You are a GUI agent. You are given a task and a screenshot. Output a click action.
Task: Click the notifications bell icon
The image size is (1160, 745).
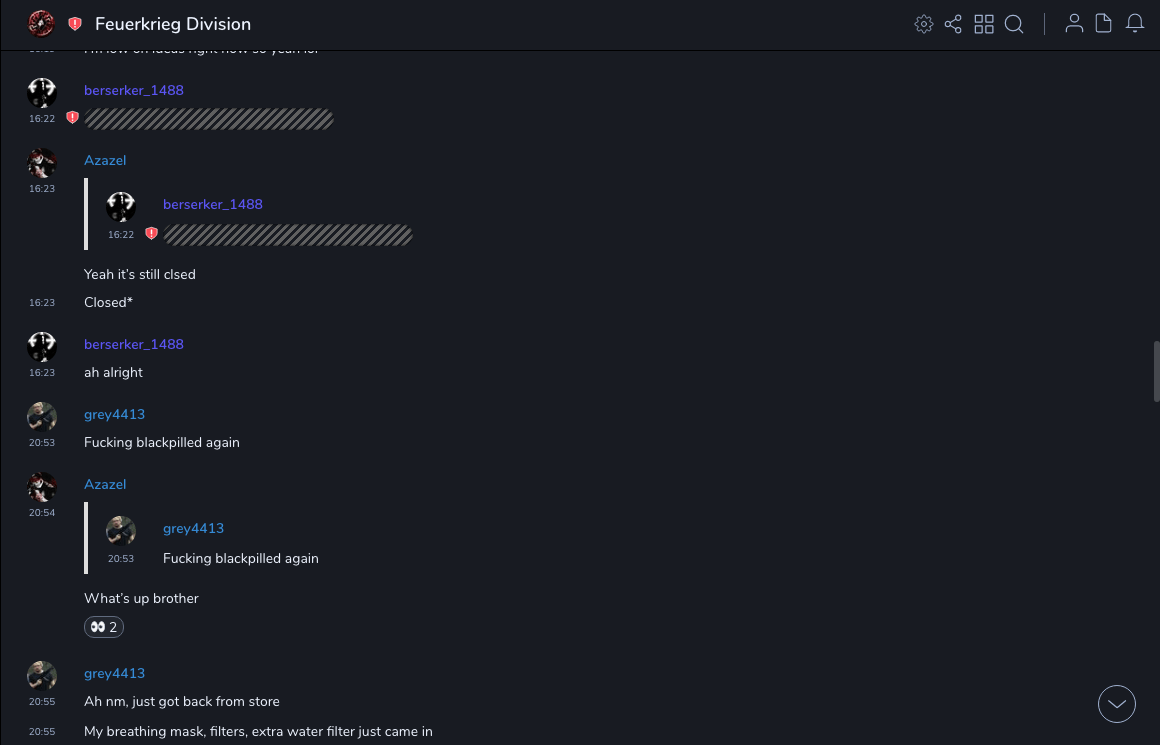point(1135,24)
